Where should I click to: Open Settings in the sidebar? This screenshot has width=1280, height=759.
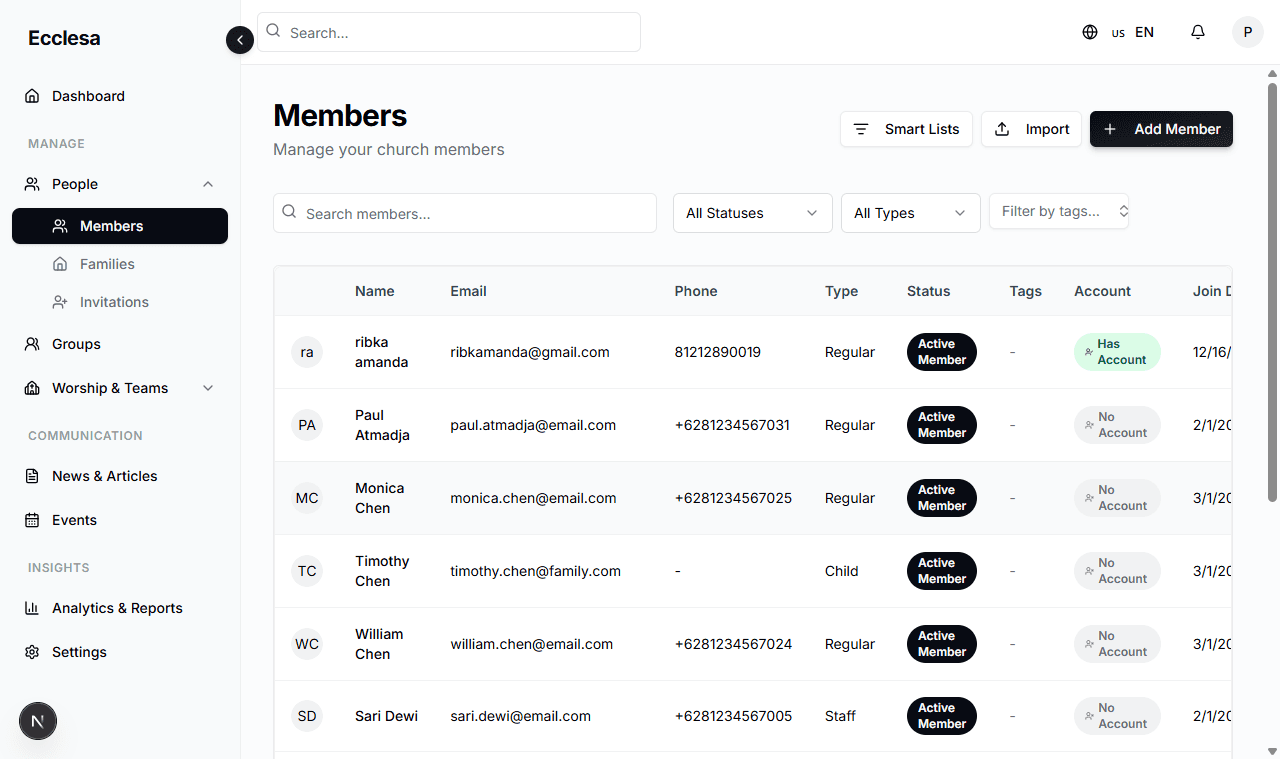click(x=79, y=652)
